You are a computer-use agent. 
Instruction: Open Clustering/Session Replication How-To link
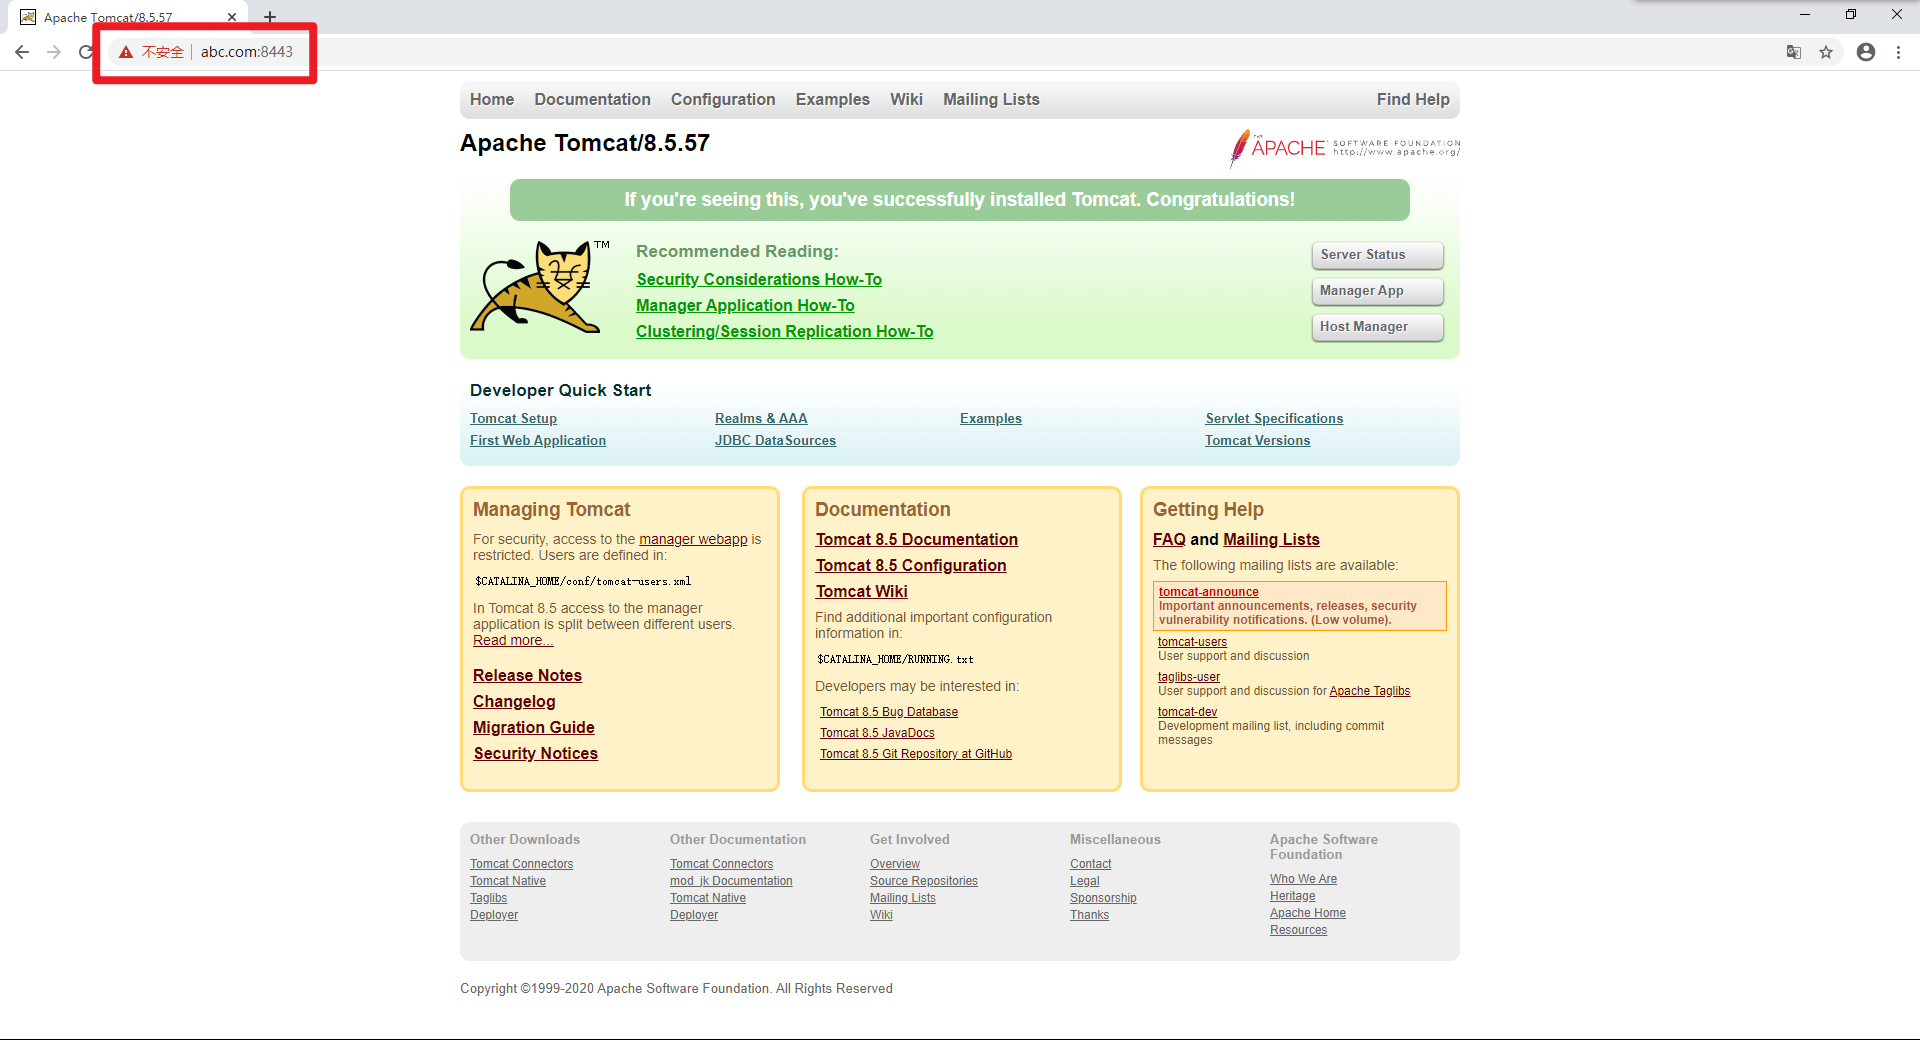pos(784,332)
